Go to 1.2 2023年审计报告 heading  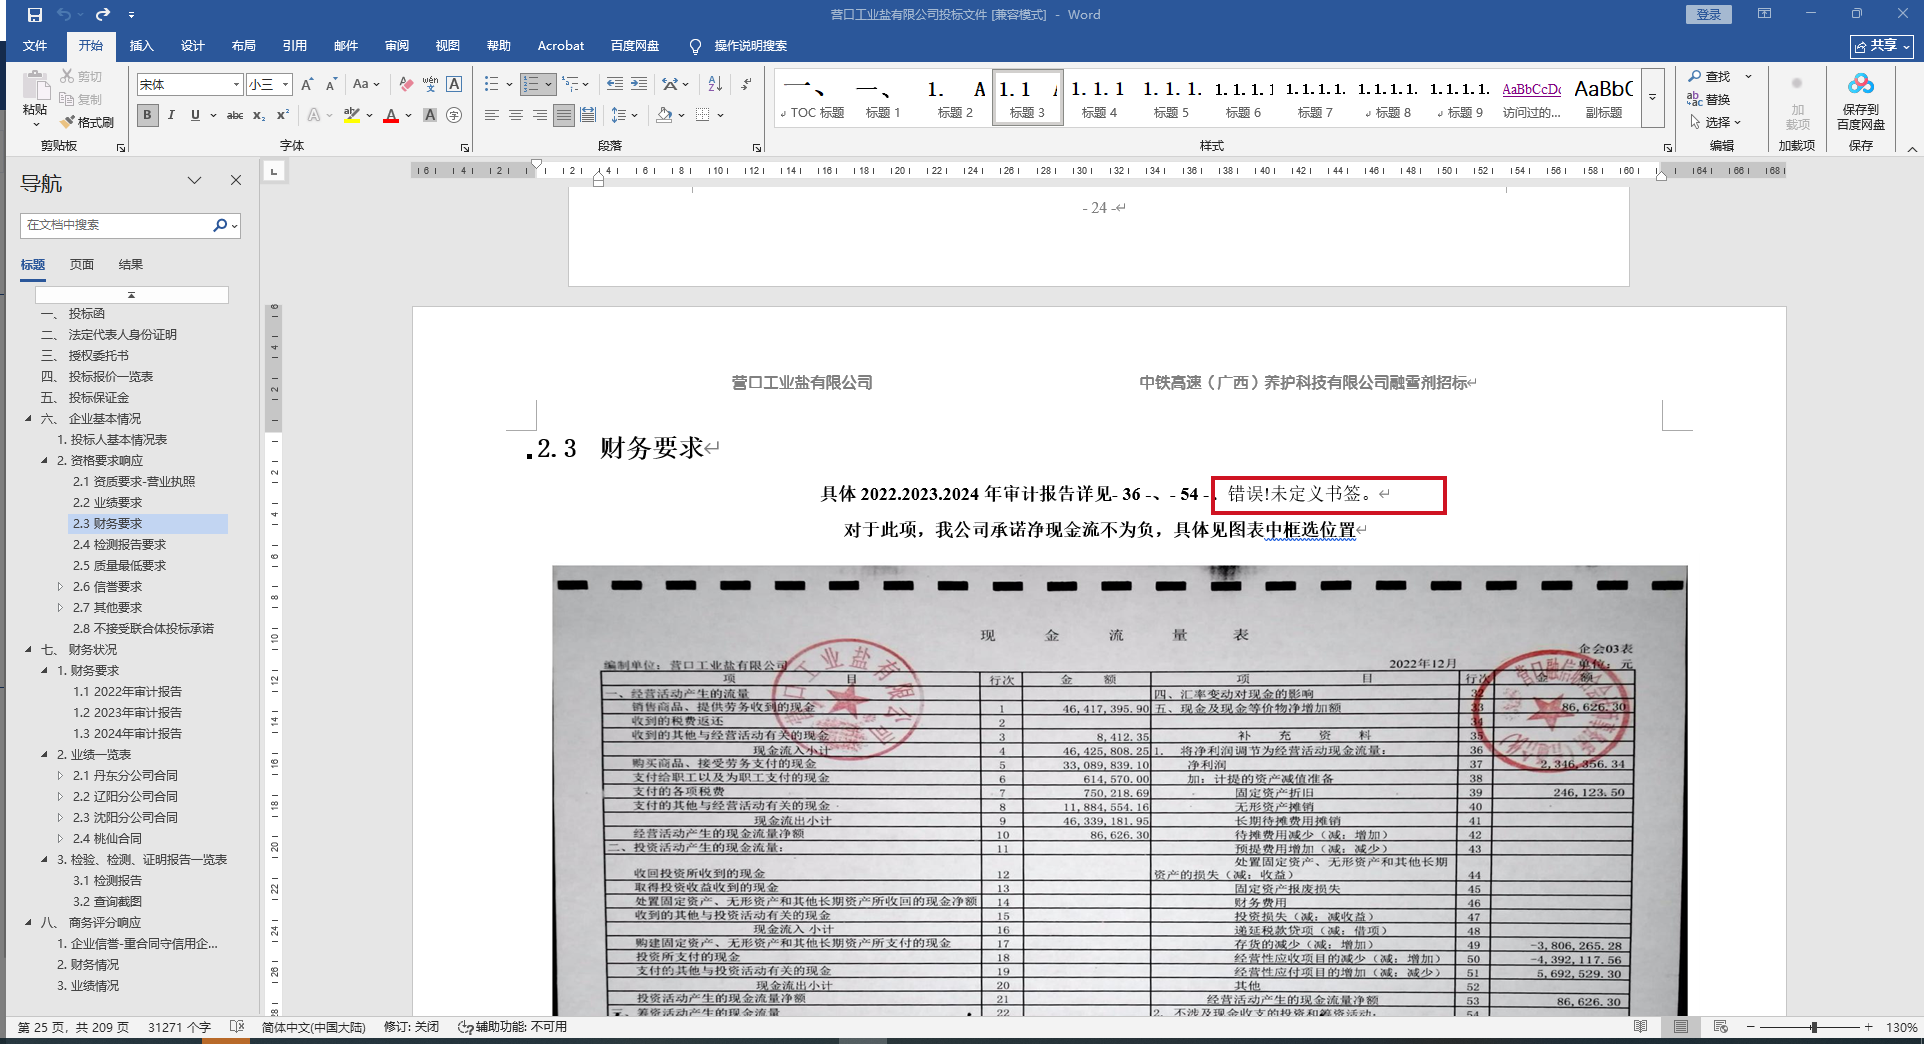pyautogui.click(x=127, y=713)
